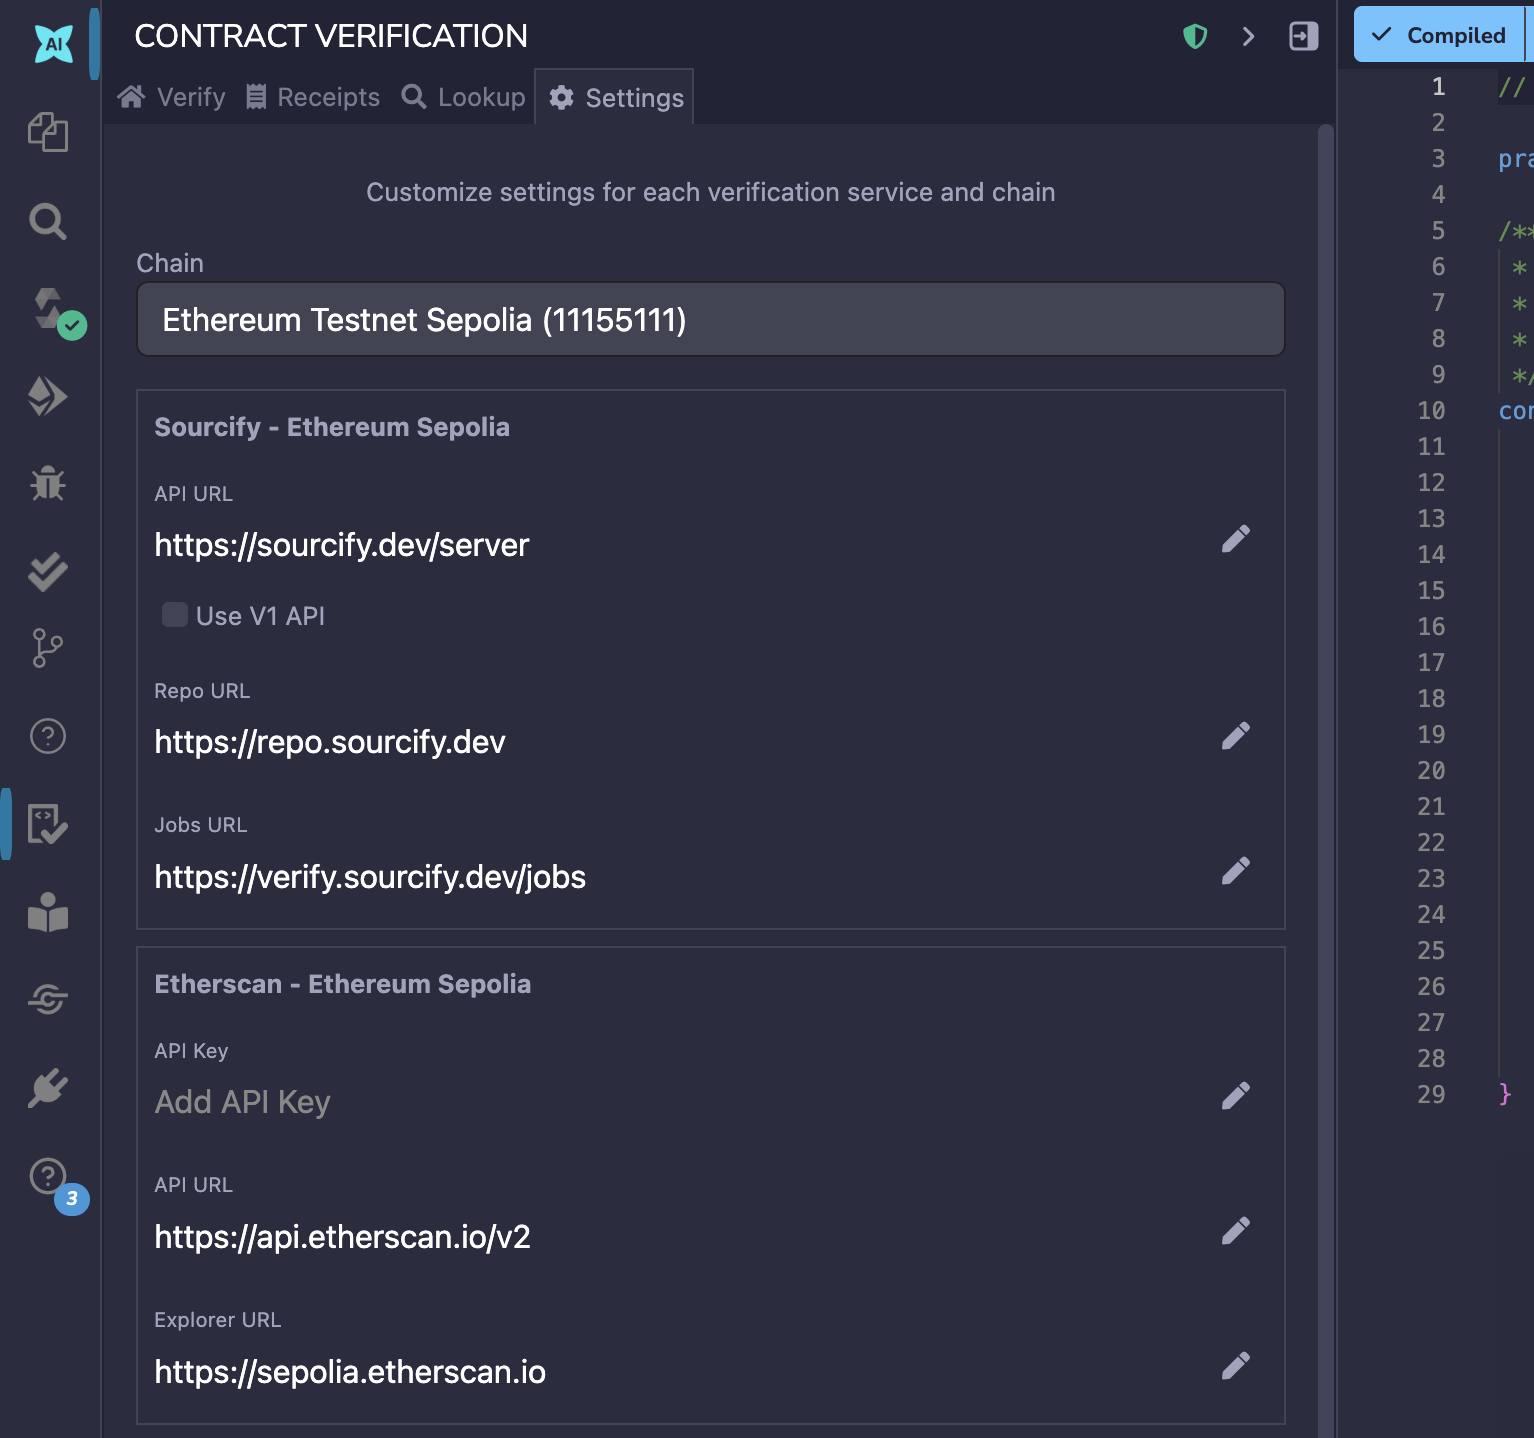Open the Sourcify plugin sidebar icon
1534x1438 pixels.
(48, 999)
